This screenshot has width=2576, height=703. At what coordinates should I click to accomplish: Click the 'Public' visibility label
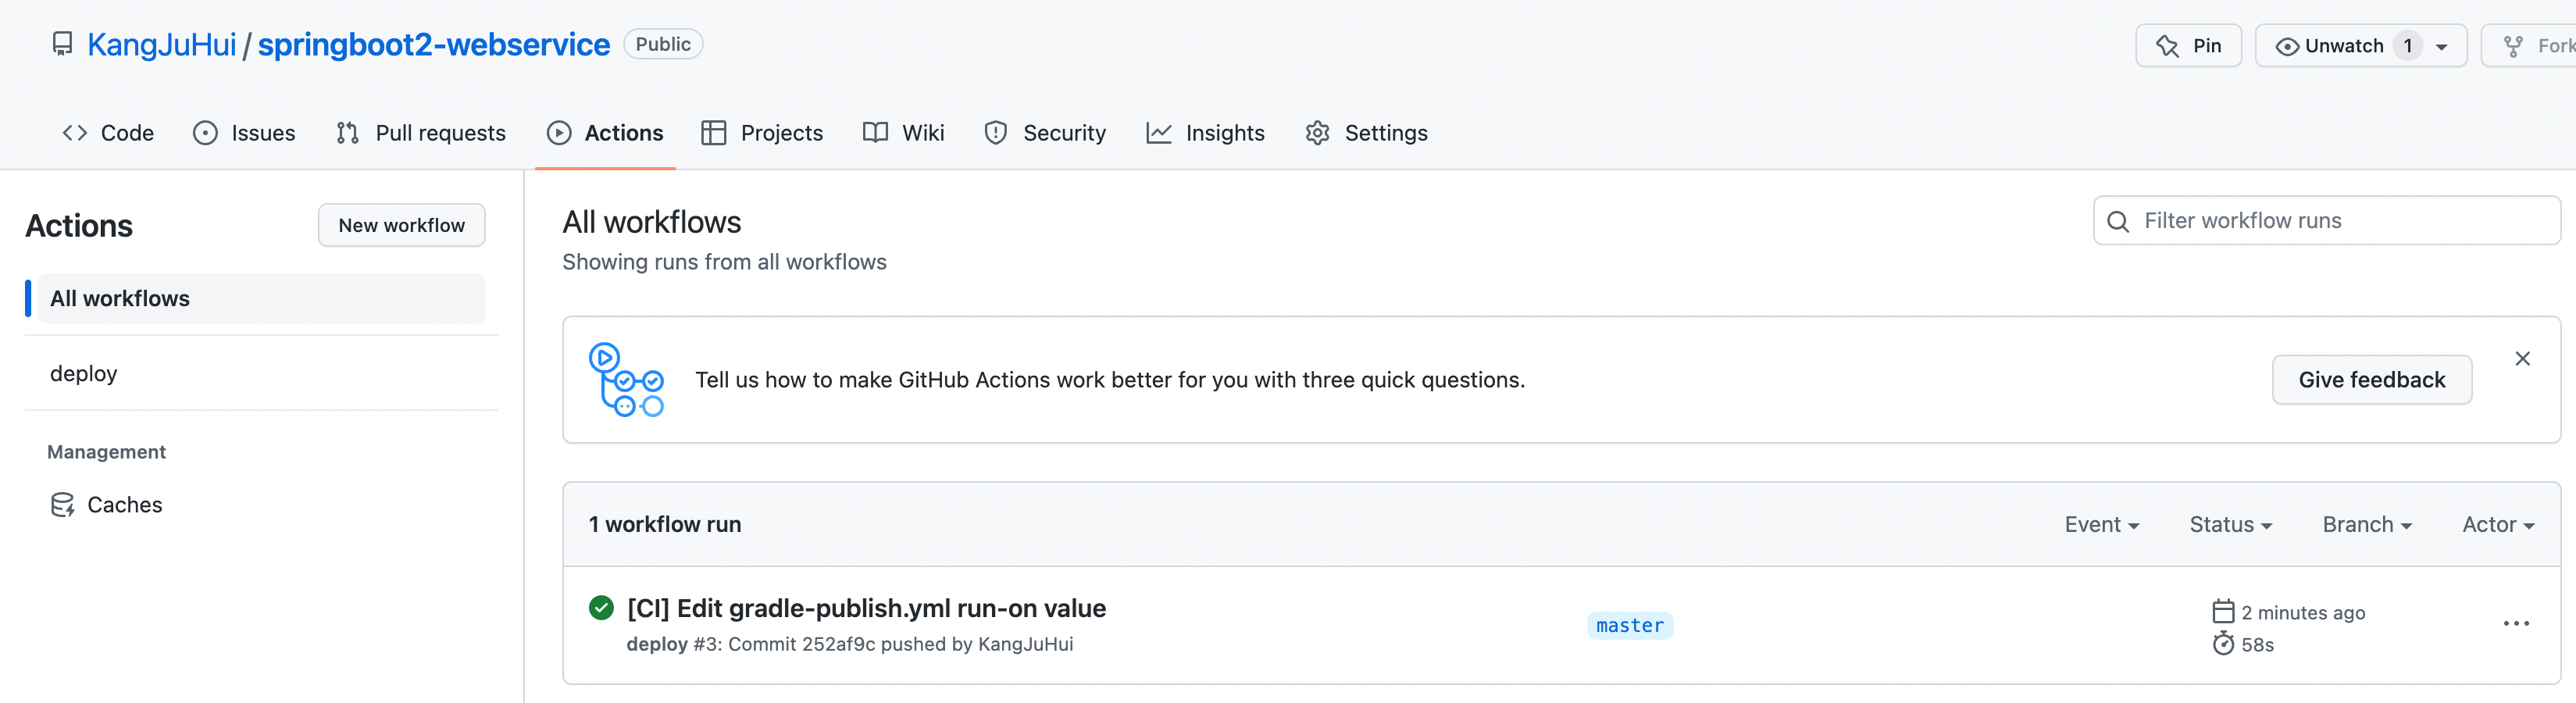click(663, 44)
